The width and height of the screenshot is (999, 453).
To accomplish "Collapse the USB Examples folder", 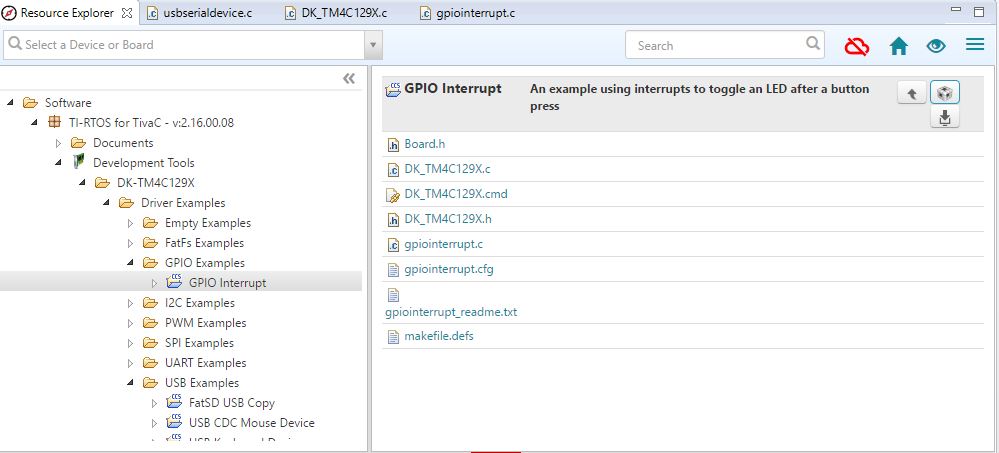I will [x=130, y=383].
